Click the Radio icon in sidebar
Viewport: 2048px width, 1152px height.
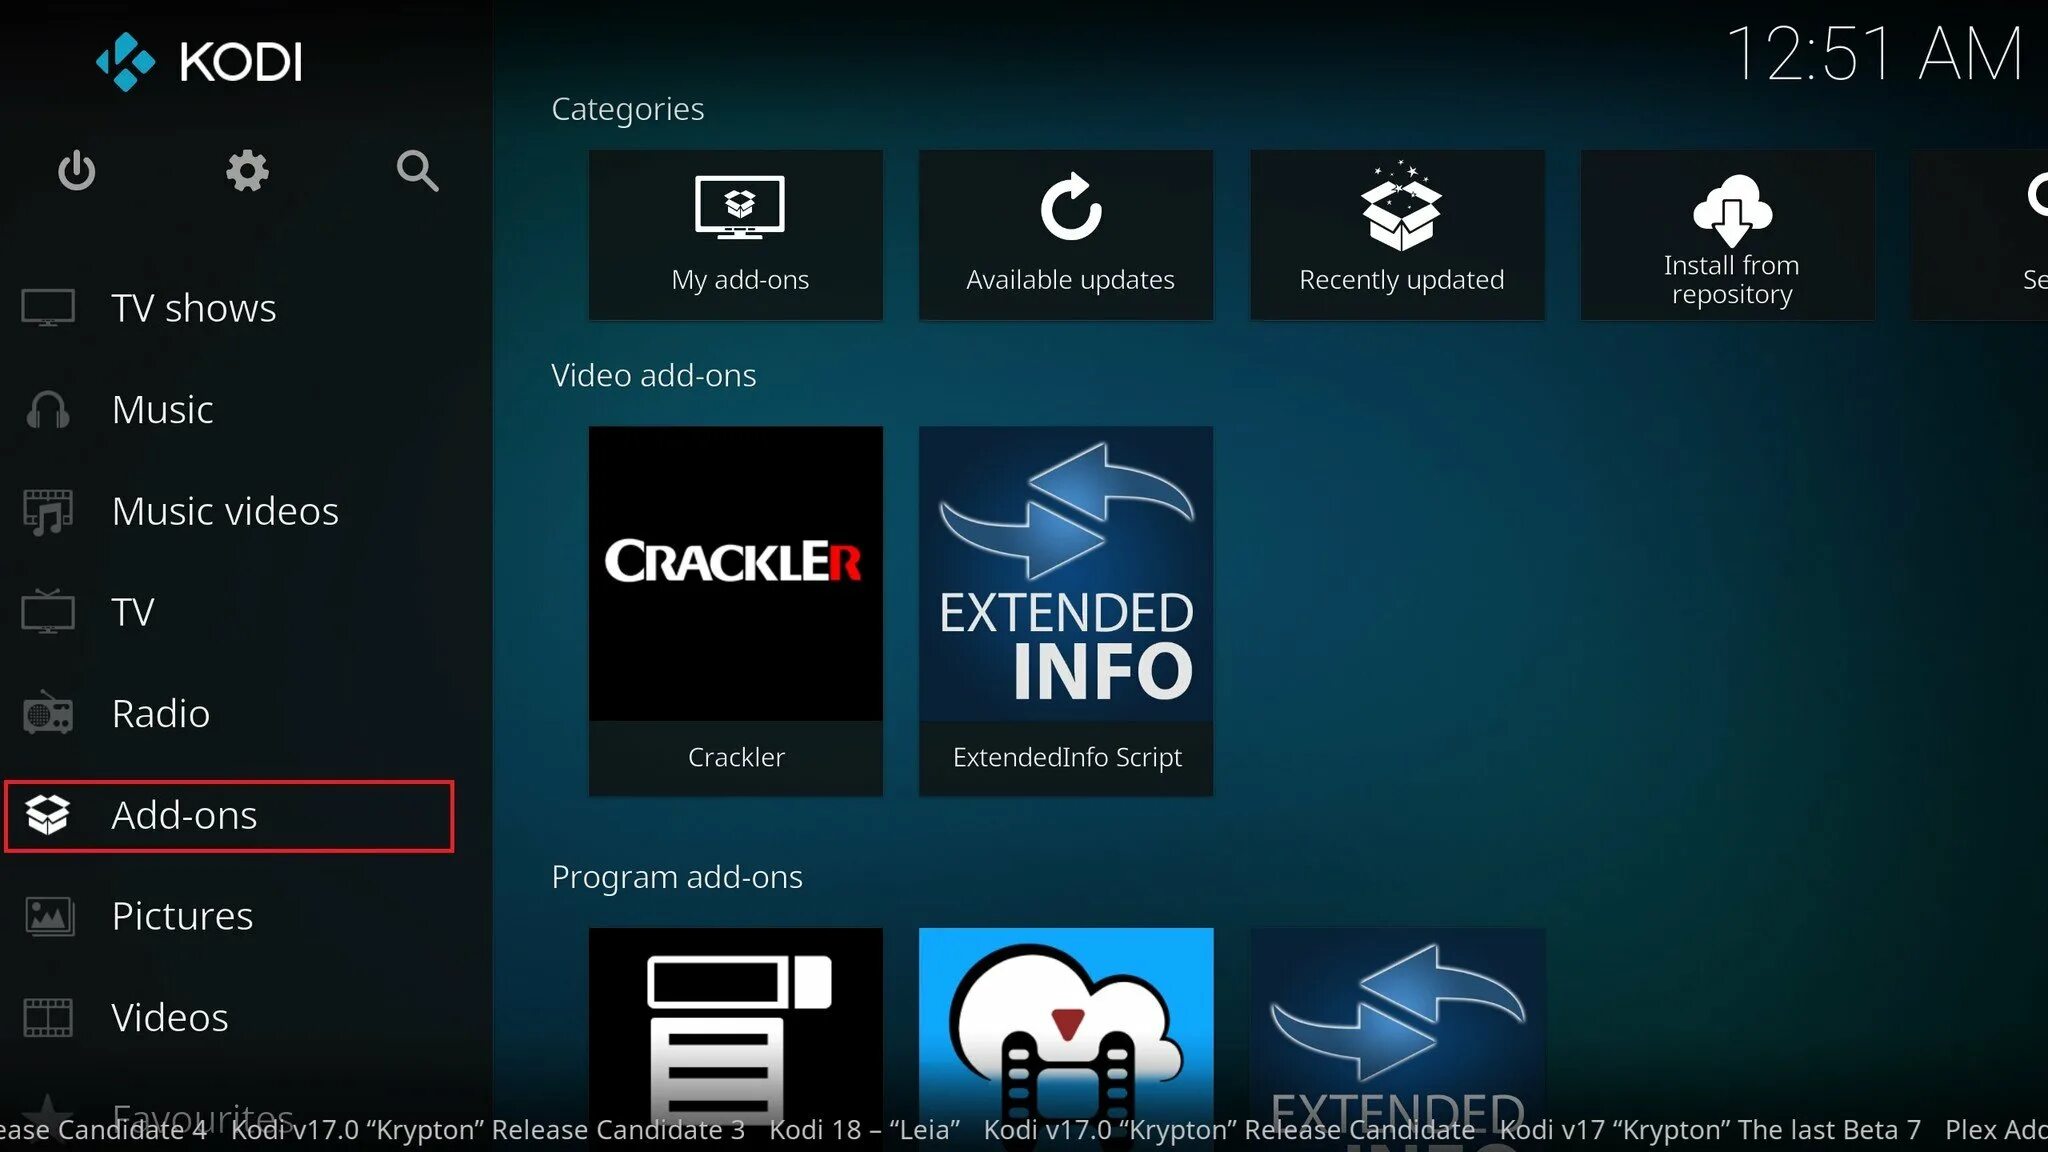[48, 713]
